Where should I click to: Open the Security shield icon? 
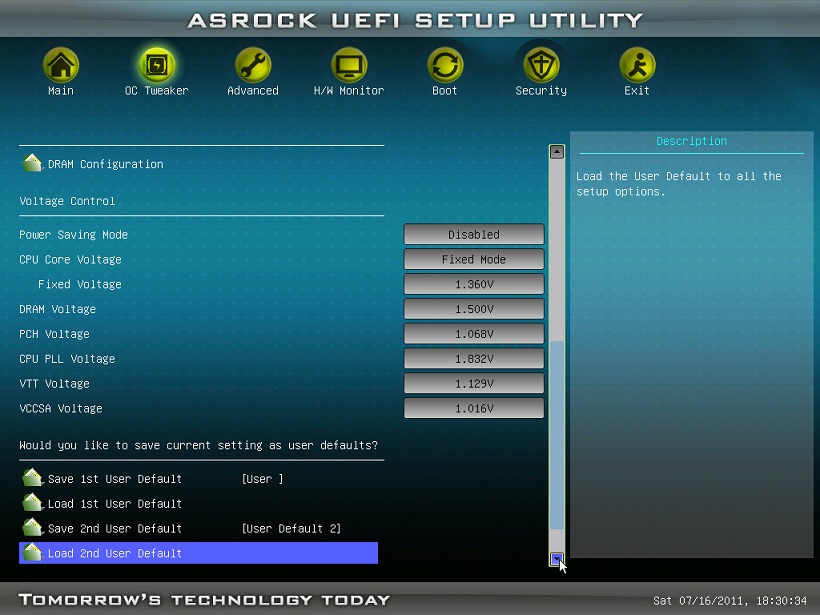(541, 65)
